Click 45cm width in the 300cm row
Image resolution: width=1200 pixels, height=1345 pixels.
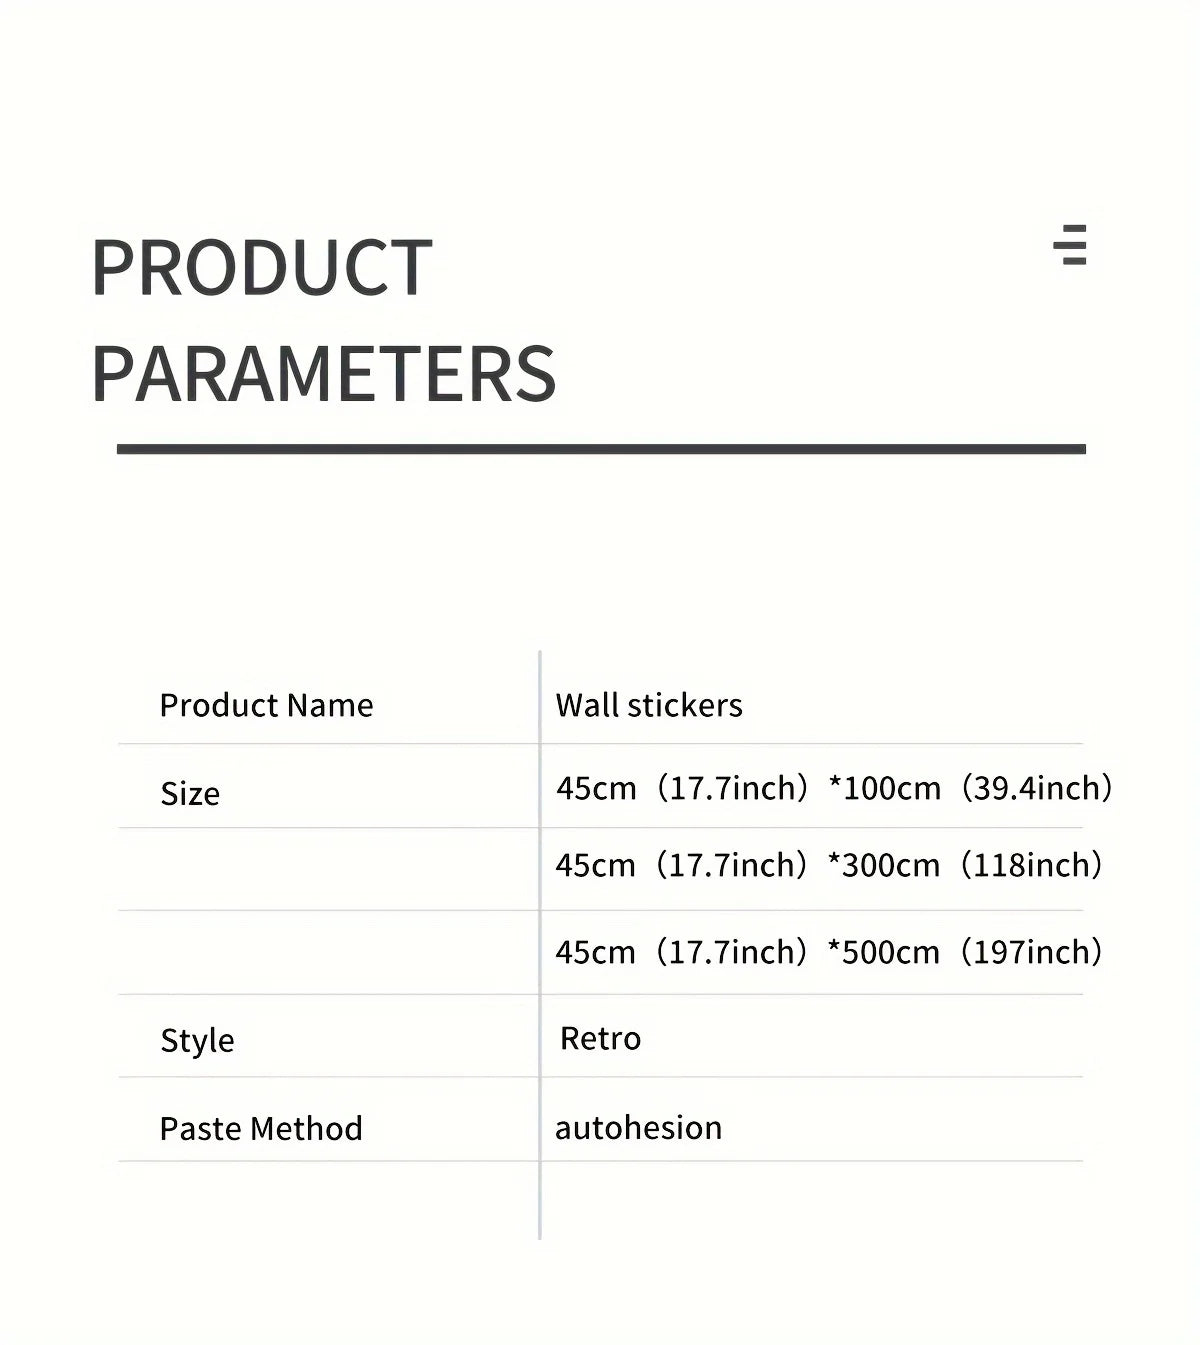595,865
